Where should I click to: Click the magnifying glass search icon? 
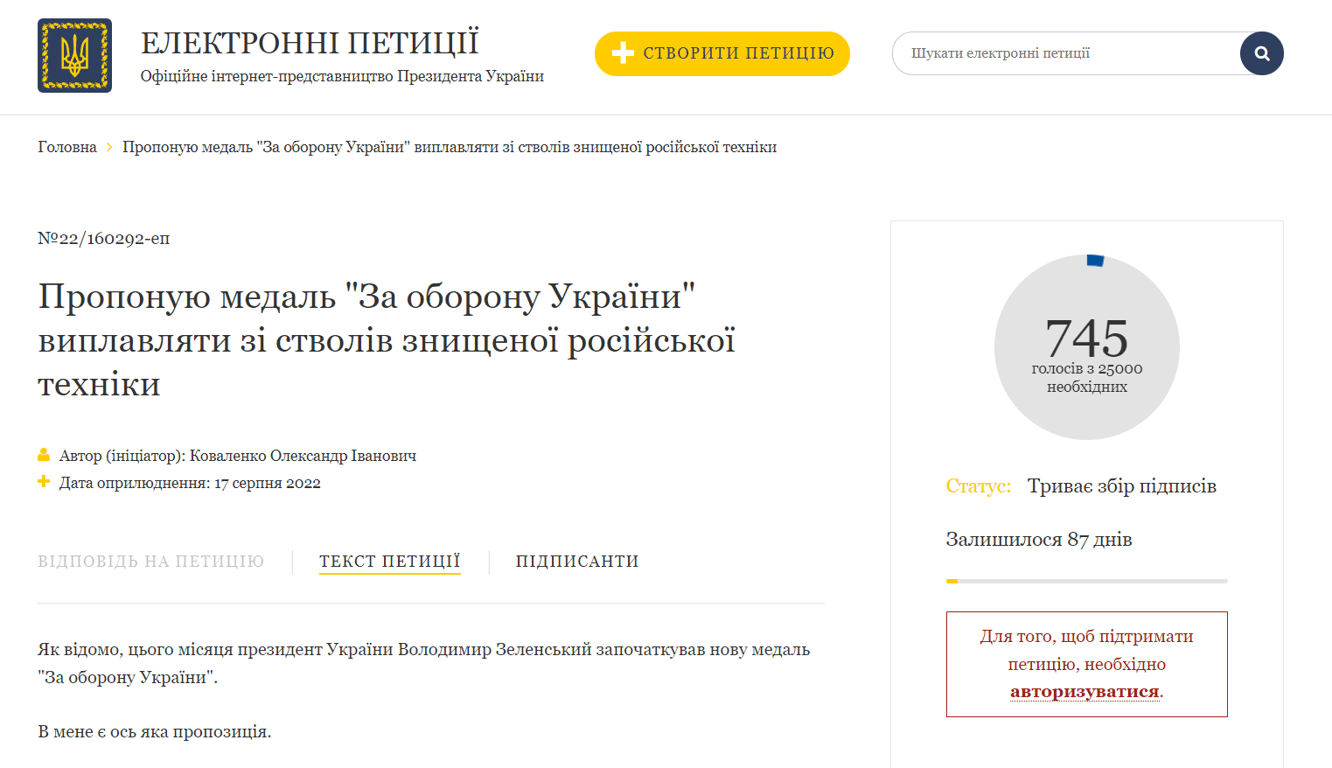[1261, 53]
